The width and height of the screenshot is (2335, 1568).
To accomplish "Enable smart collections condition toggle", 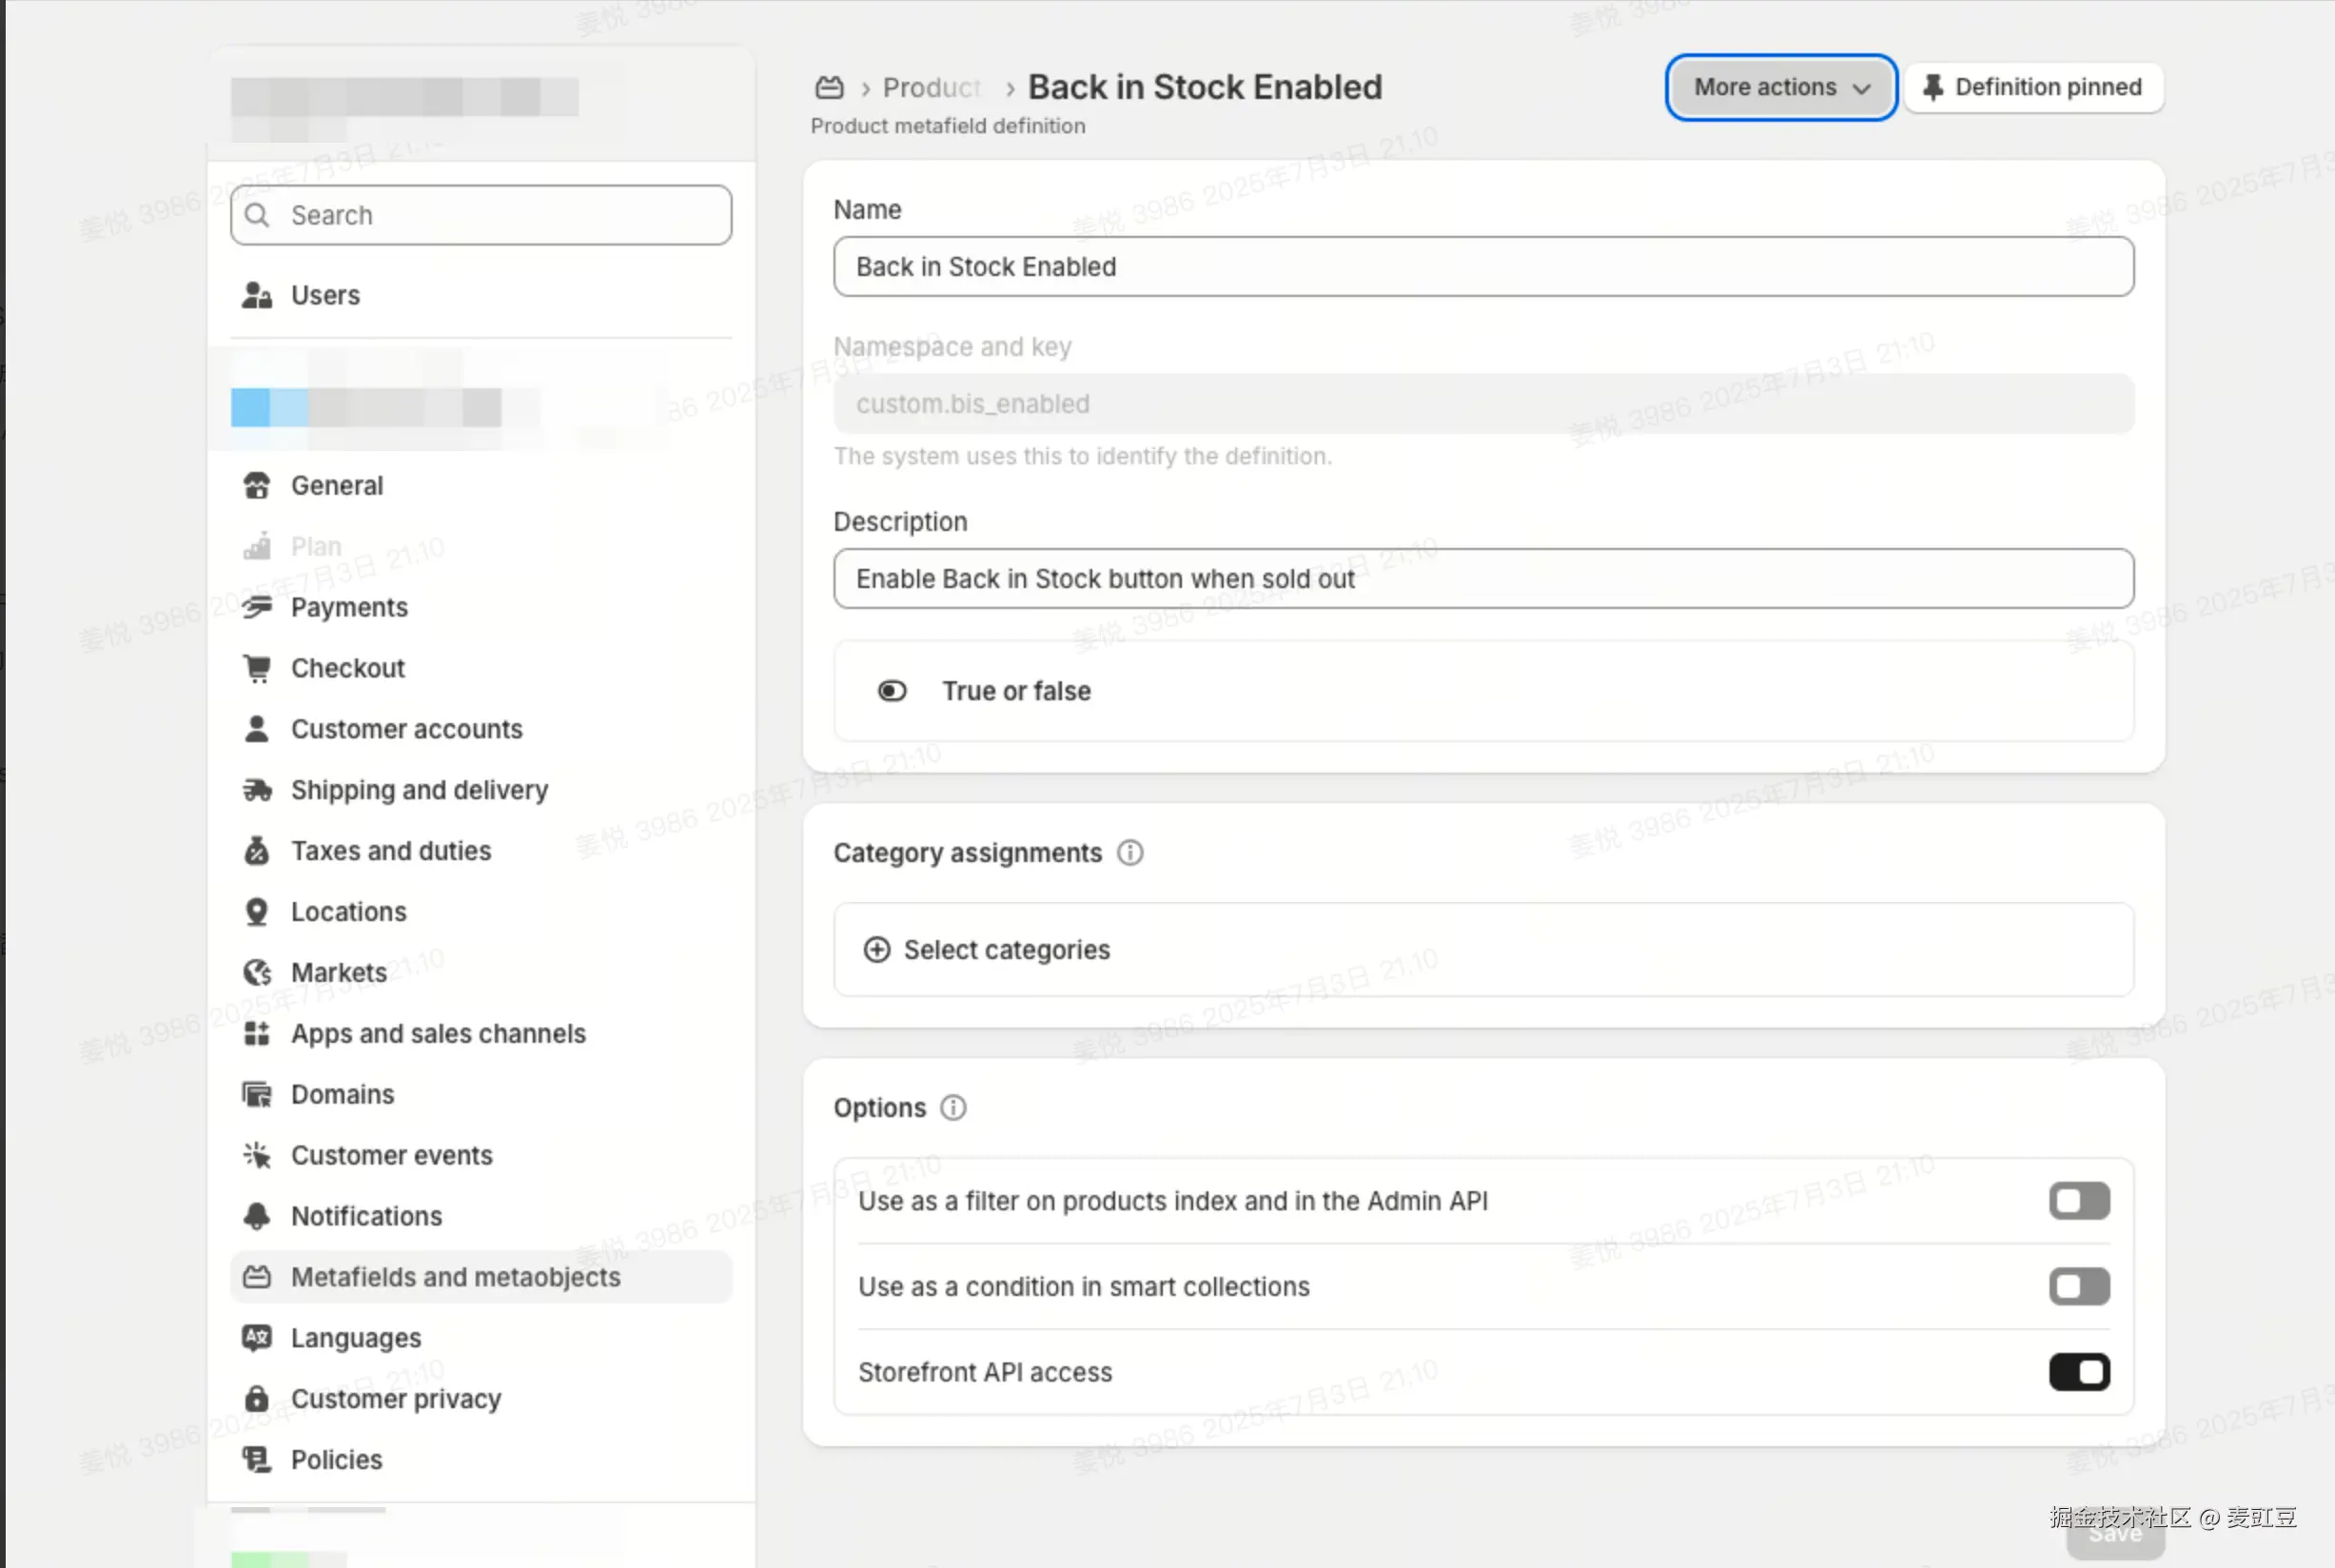I will (2079, 1287).
